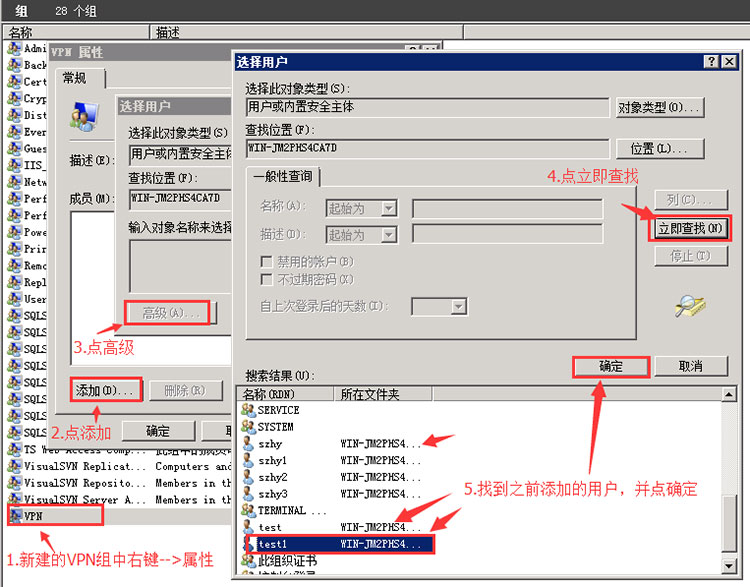Select the VPN group icon in list
Image resolution: width=750 pixels, height=587 pixels.
15,516
